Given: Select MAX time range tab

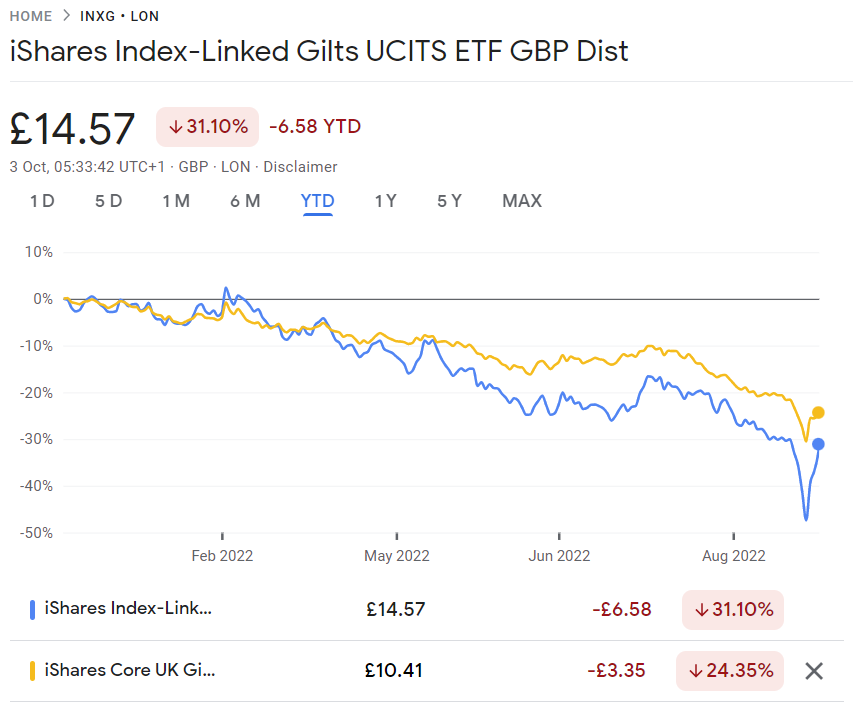Looking at the screenshot, I should [522, 201].
